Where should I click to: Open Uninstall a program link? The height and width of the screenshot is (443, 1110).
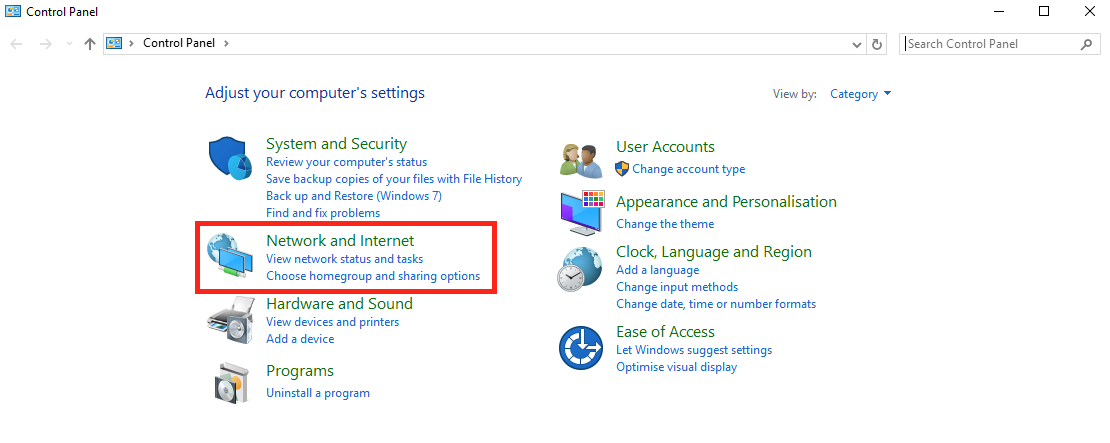318,393
